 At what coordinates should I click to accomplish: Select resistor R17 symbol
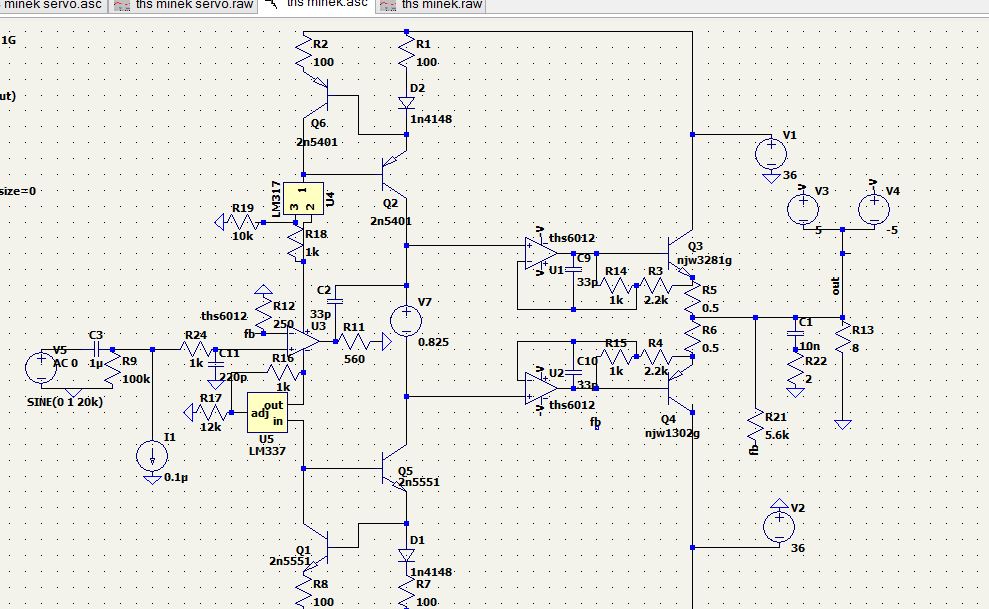210,412
